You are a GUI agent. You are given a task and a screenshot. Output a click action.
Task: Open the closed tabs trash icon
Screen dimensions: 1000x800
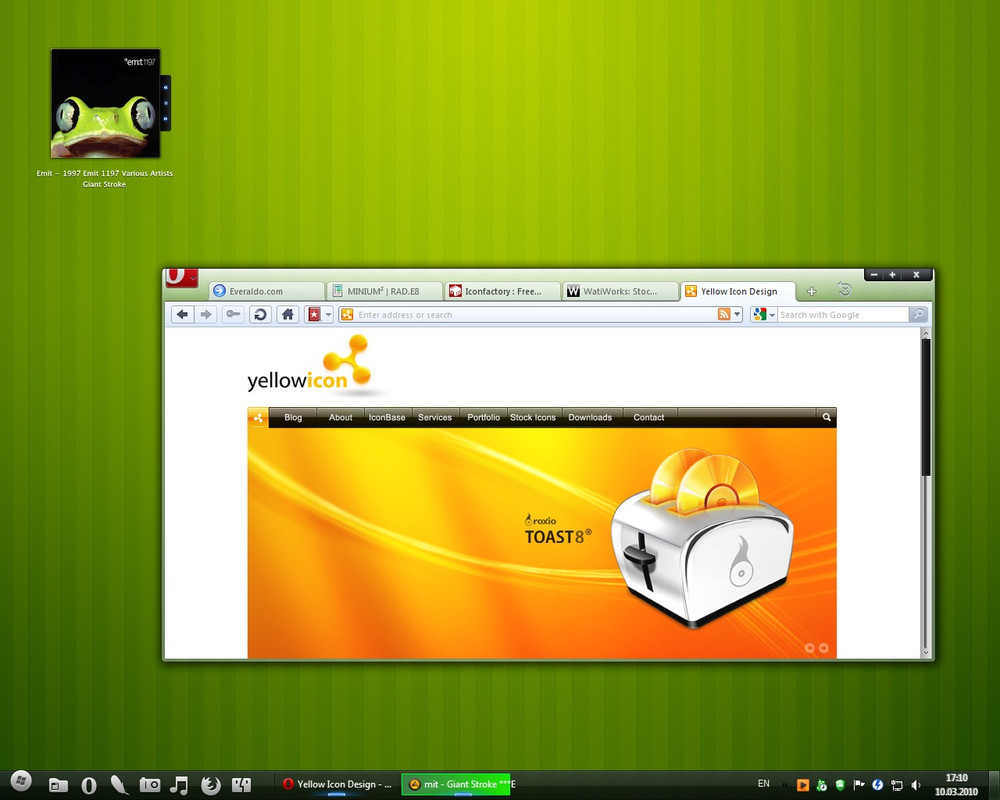coord(844,290)
